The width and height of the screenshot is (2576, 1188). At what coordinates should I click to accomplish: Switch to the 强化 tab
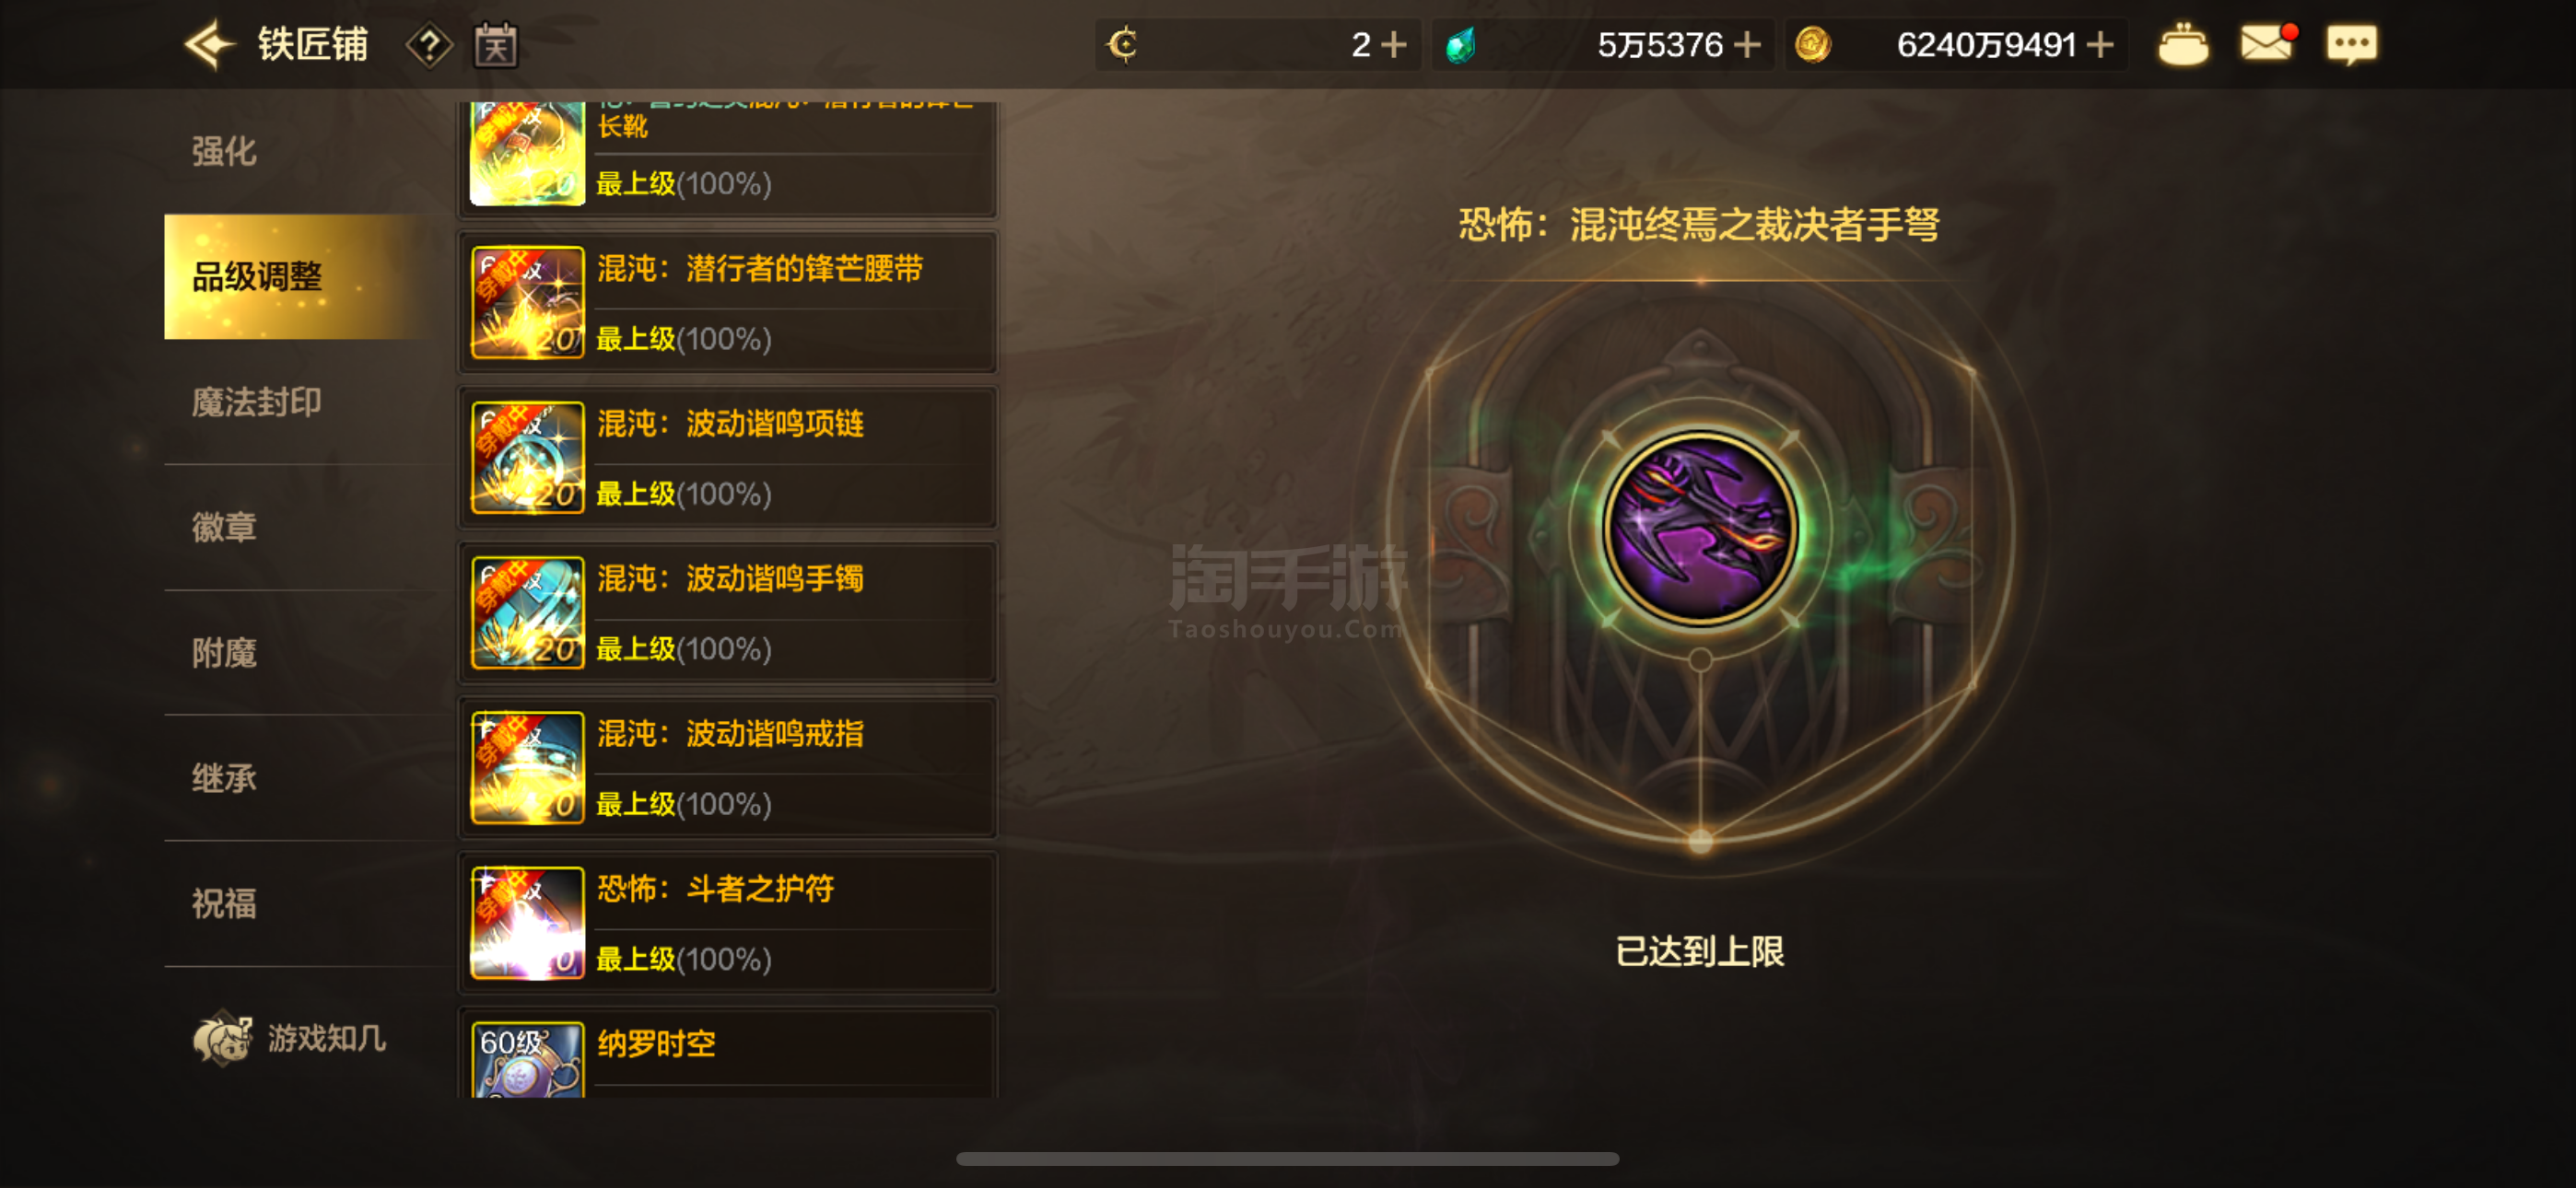(x=224, y=151)
